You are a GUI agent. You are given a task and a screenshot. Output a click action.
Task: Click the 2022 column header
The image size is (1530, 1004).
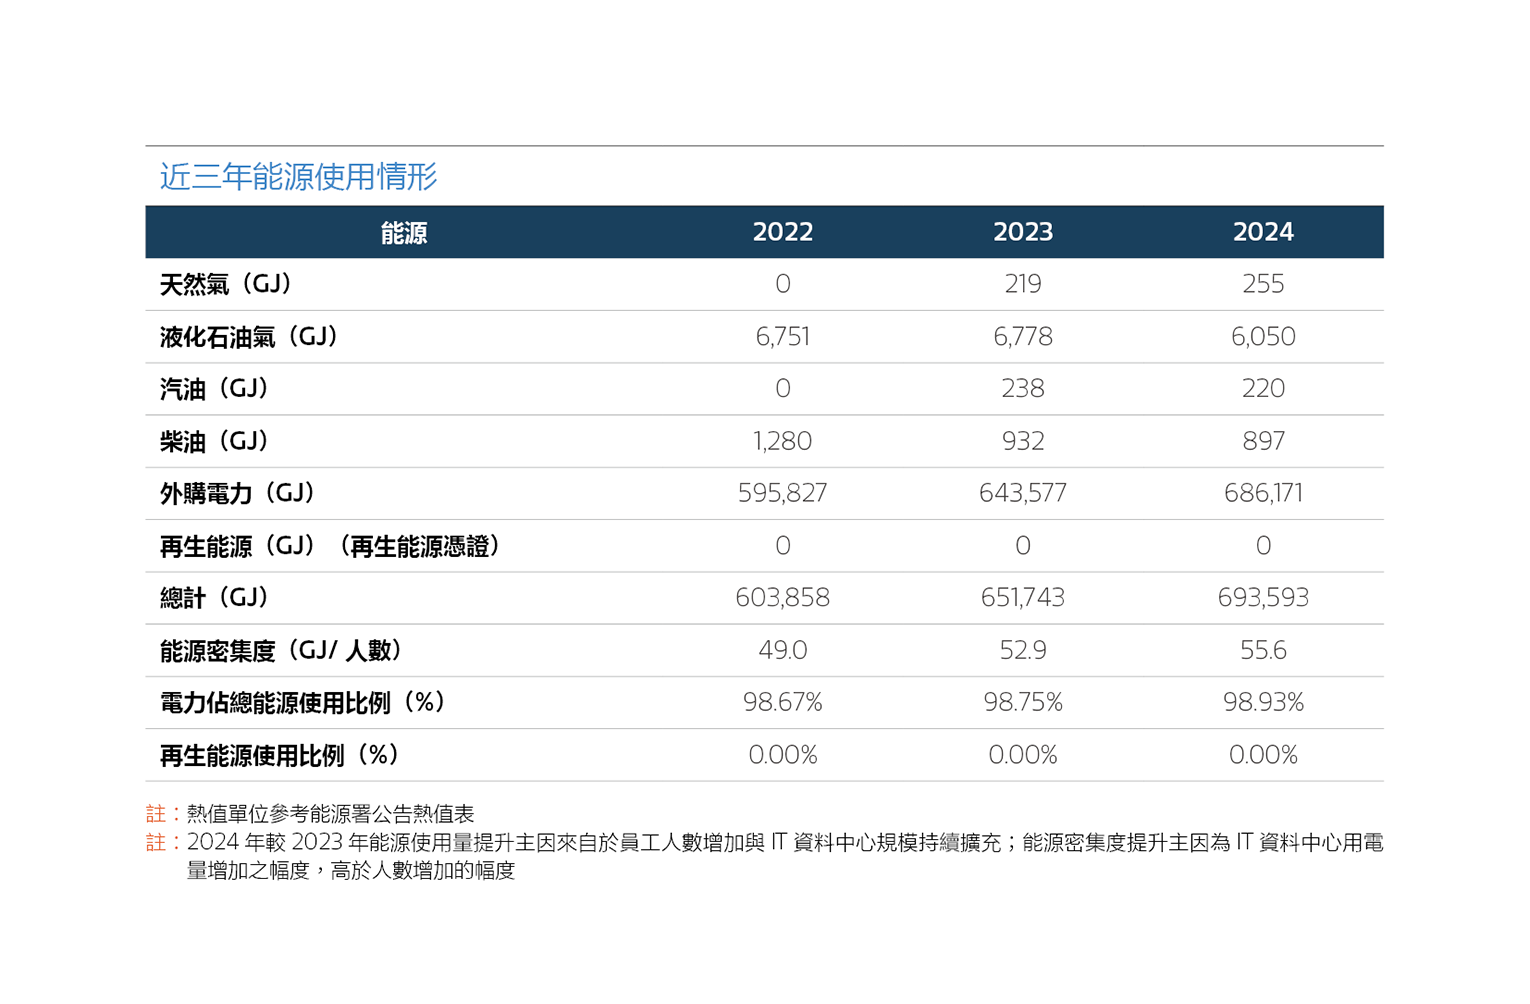coord(782,232)
